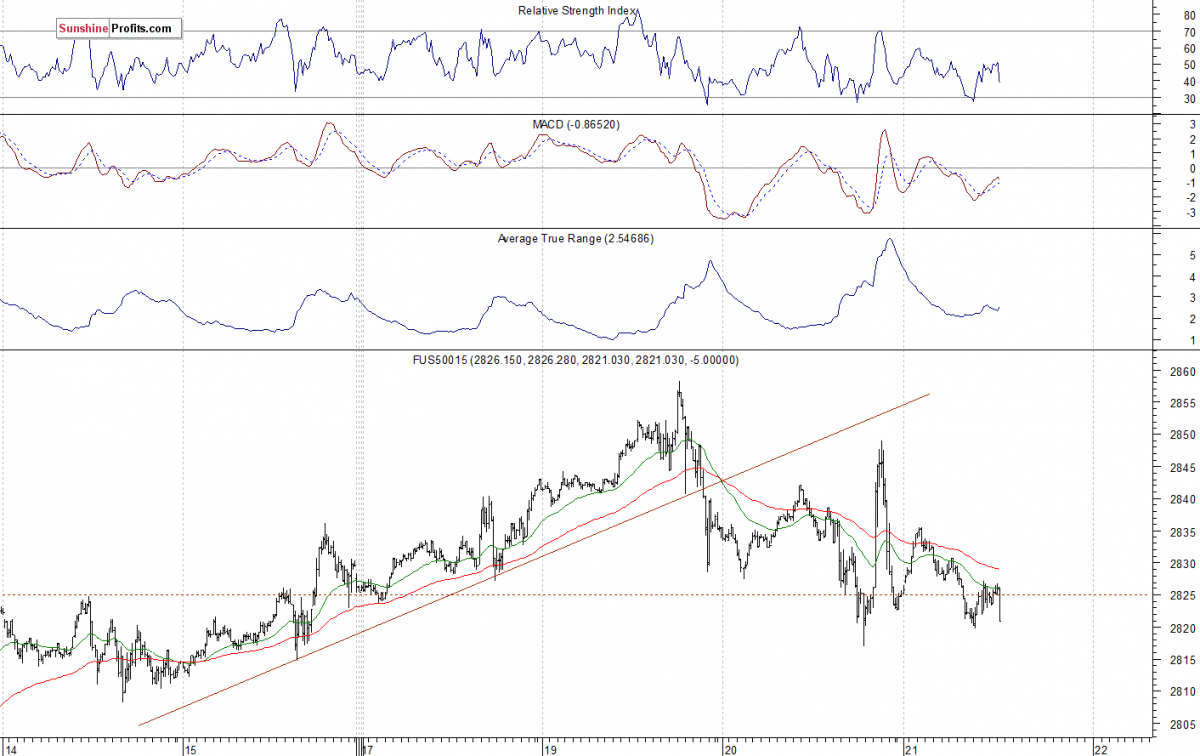Click date label 19 on time axis
1200x756 pixels.
point(549,748)
